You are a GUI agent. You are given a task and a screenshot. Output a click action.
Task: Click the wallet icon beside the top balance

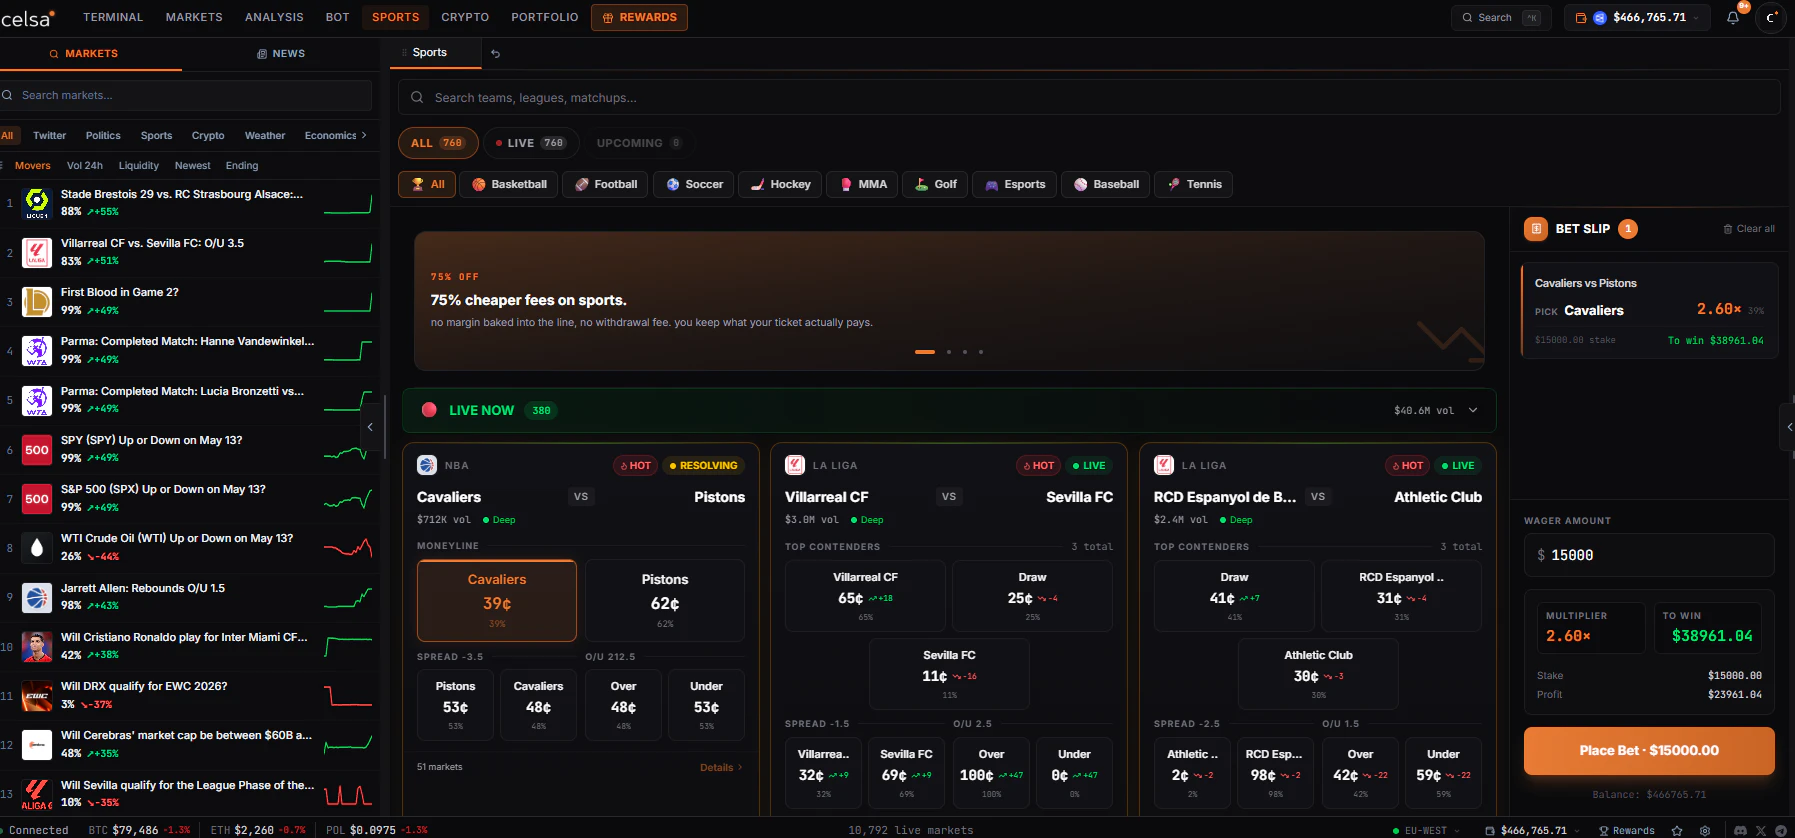point(1581,17)
